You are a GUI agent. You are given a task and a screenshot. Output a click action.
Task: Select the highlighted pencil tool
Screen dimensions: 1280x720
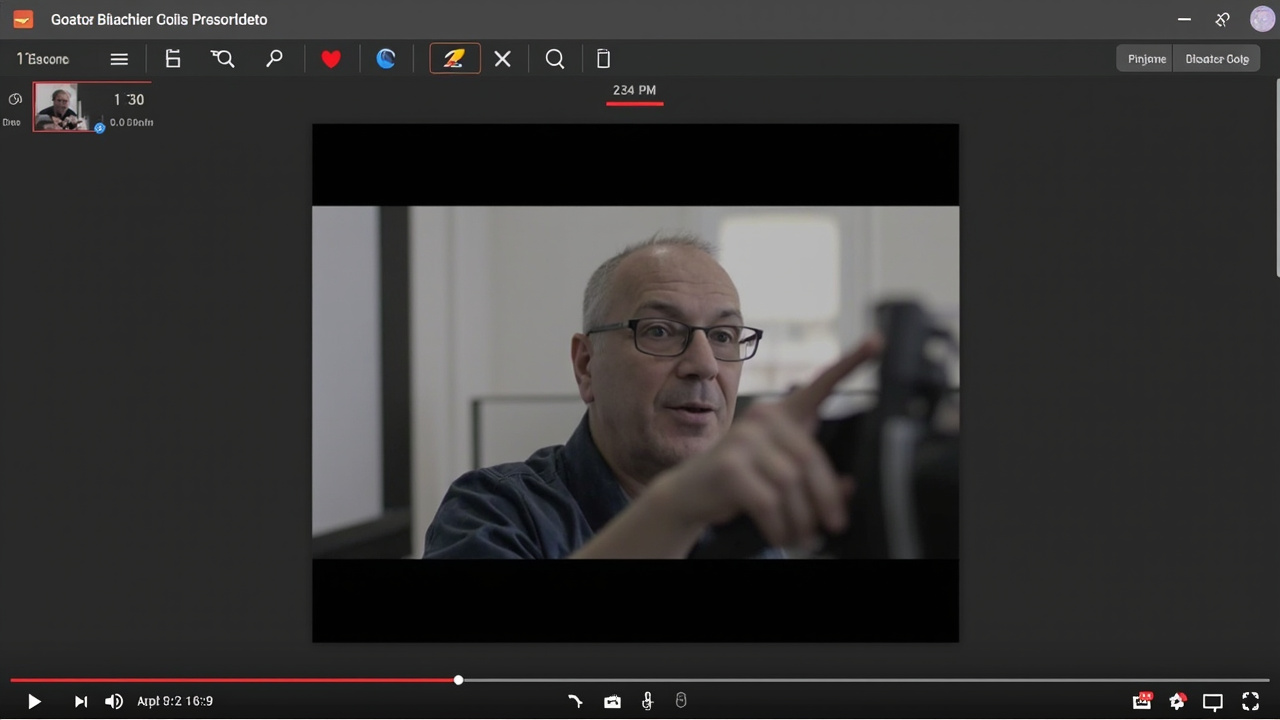pos(455,59)
